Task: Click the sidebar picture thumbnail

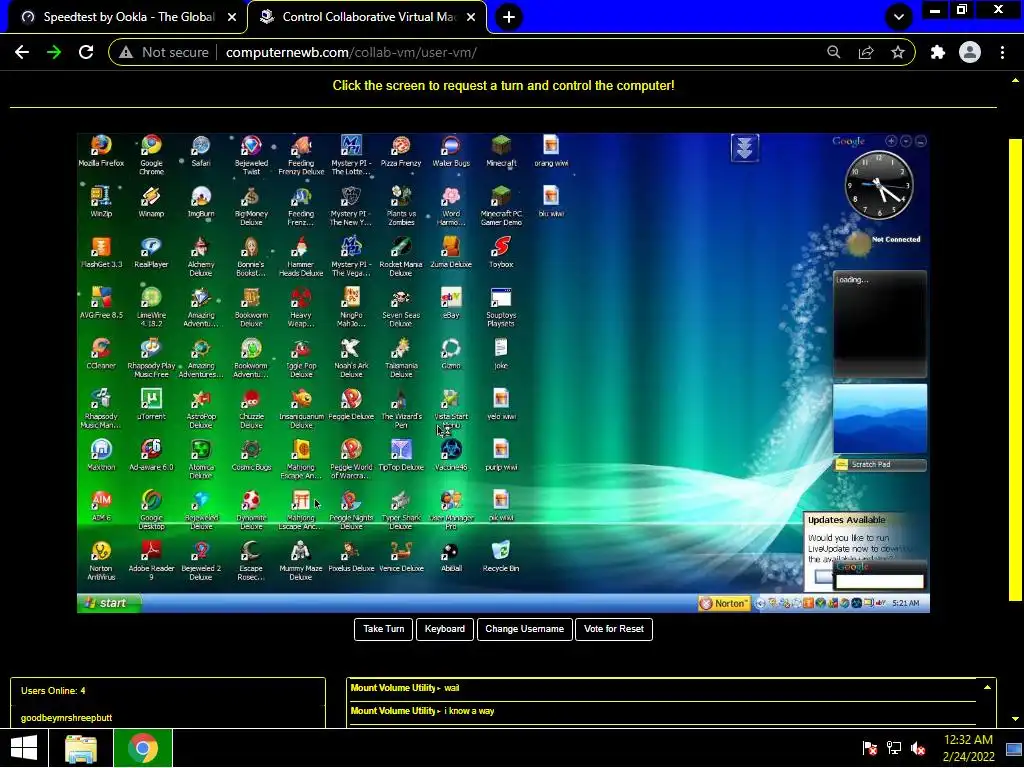Action: click(879, 419)
